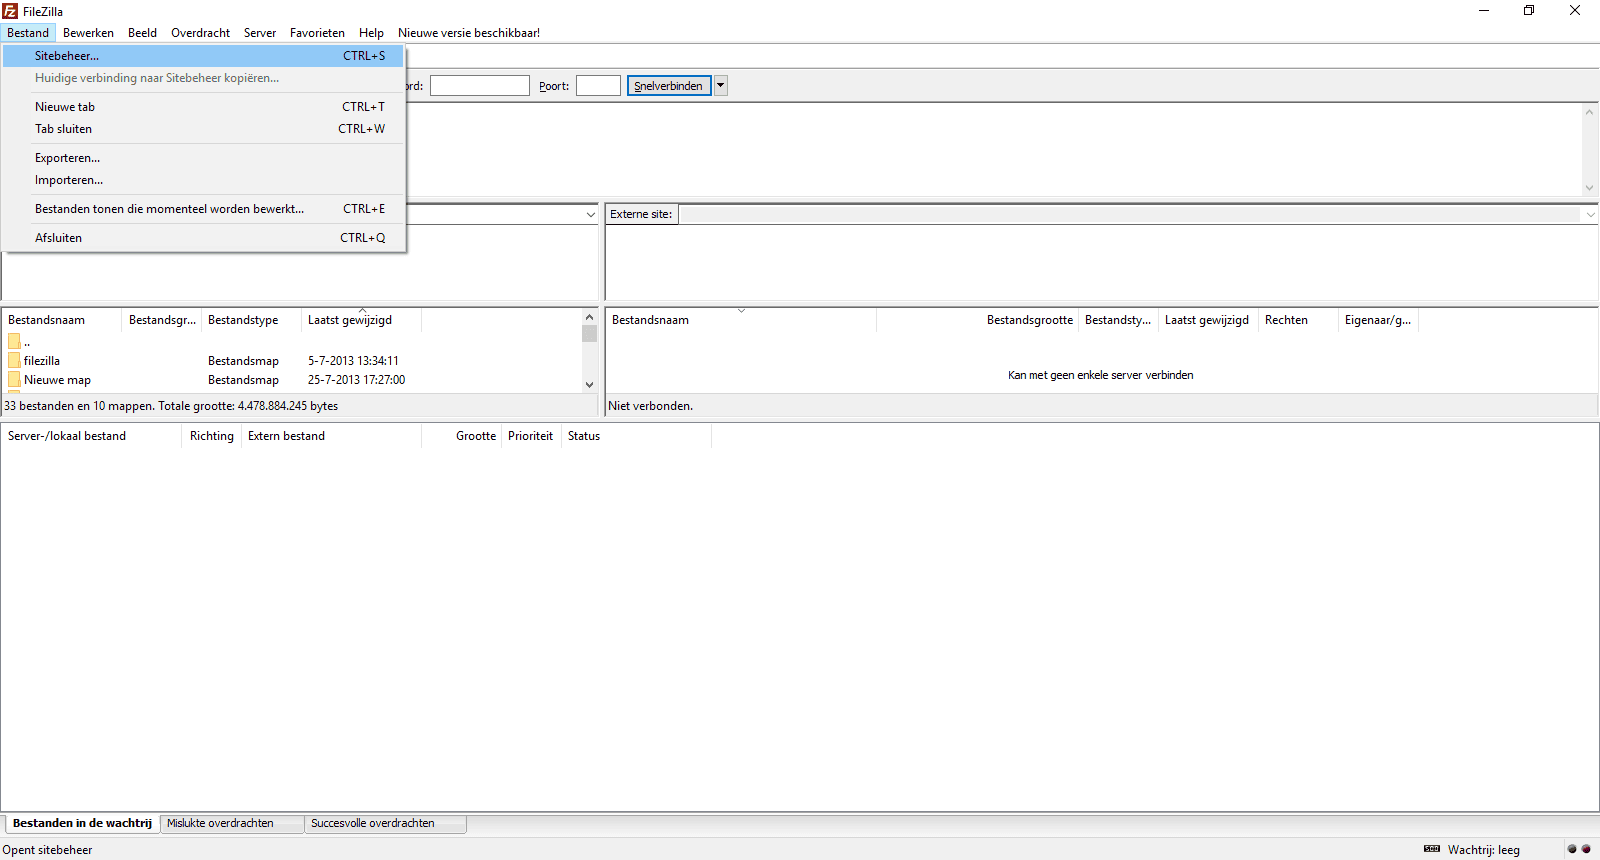Switch to the Mislukte overdrachten tab
The height and width of the screenshot is (860, 1600).
coord(220,823)
